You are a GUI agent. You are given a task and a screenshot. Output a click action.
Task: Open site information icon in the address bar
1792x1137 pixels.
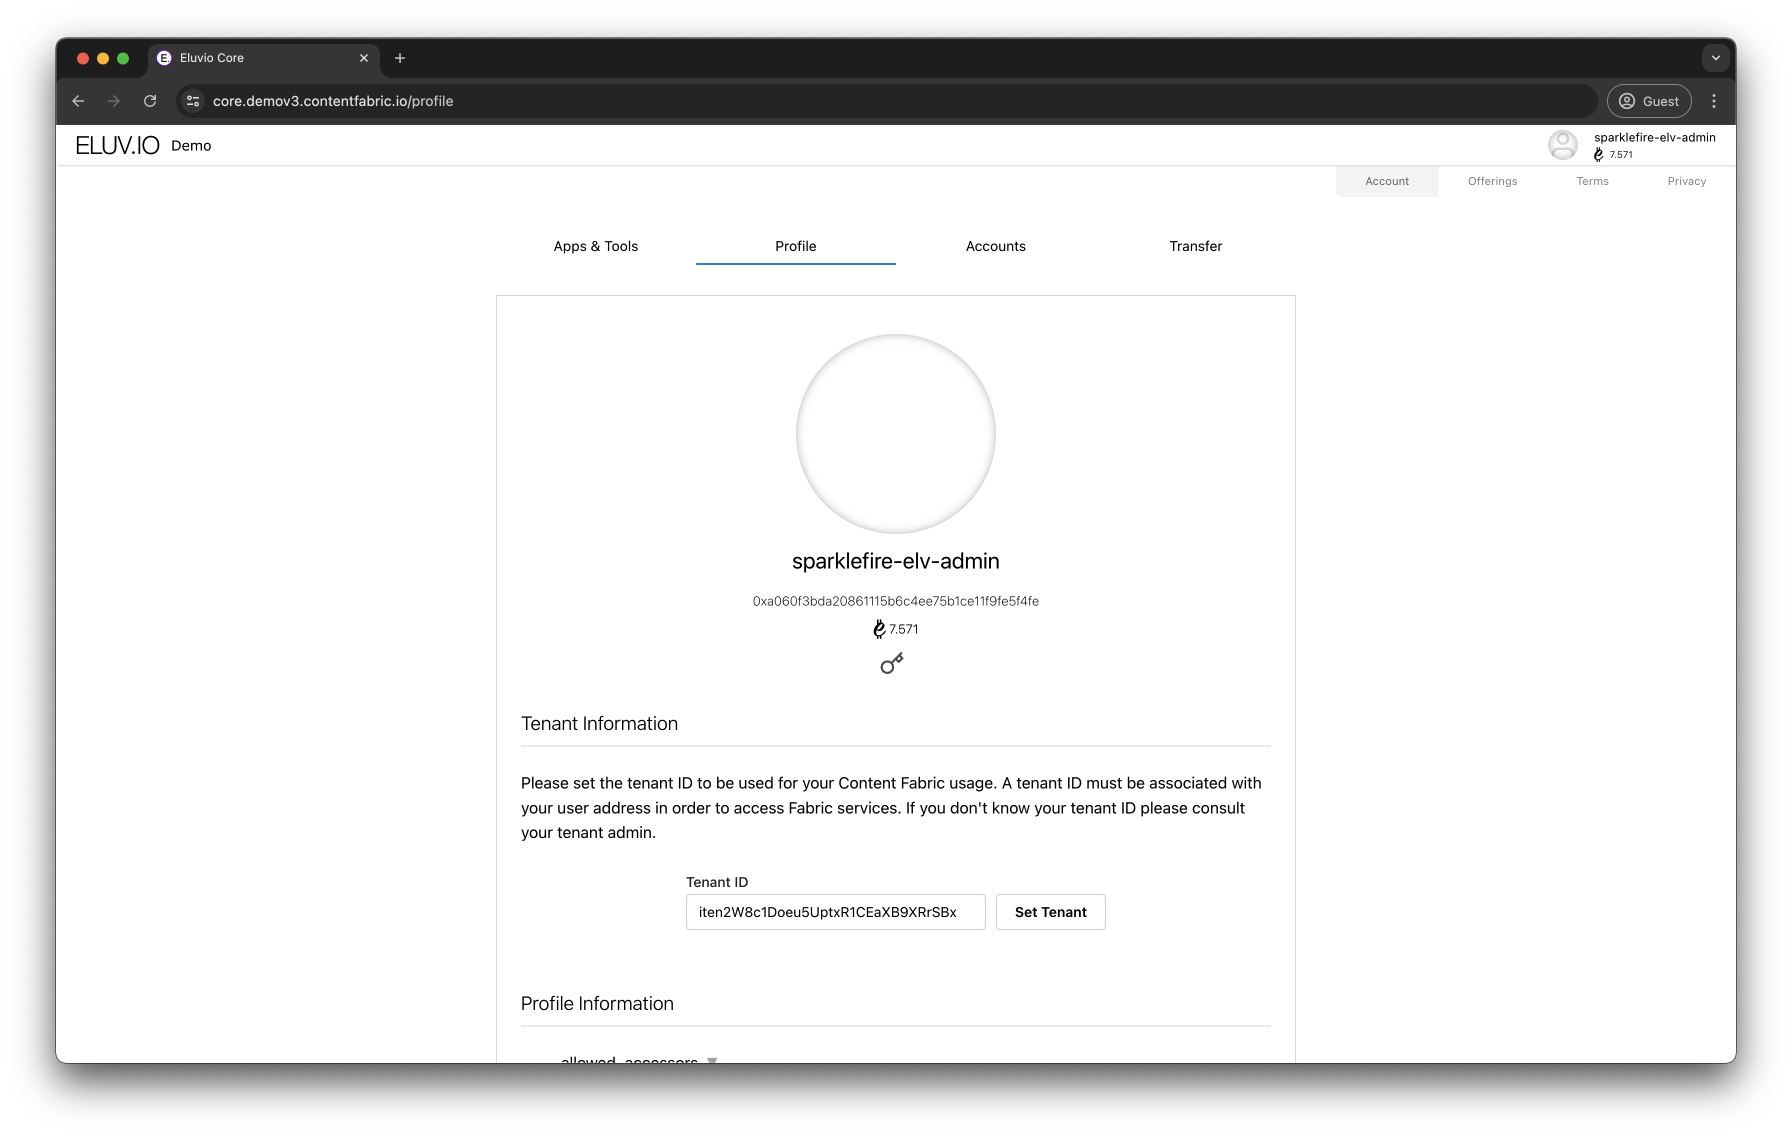(x=194, y=101)
